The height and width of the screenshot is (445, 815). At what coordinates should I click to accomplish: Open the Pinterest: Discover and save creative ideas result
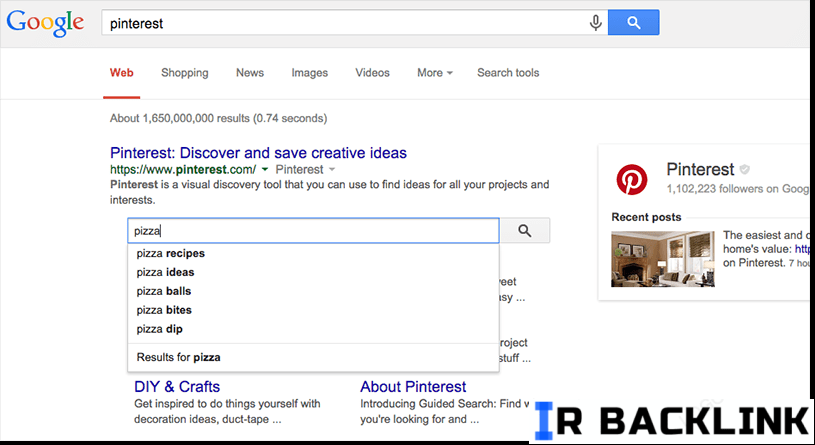point(258,153)
